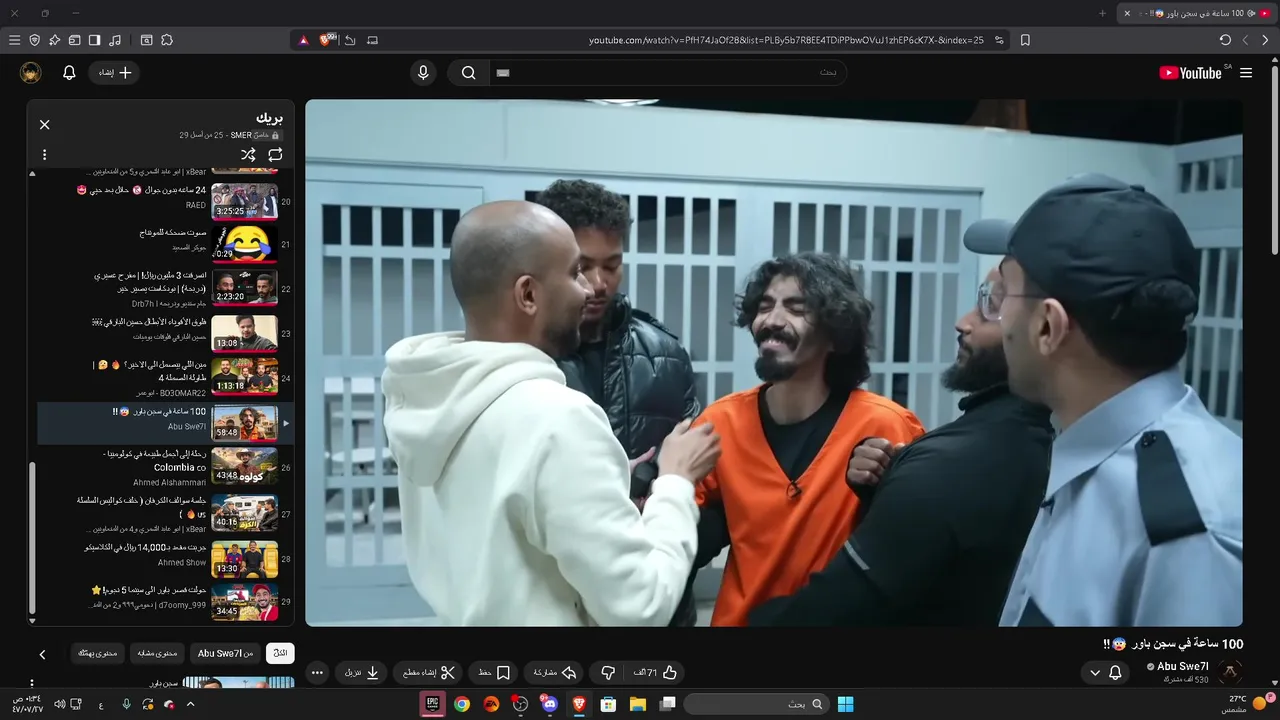Click the page vertical scrollbar thumb
Viewport: 1280px width, 720px height.
[1274, 160]
